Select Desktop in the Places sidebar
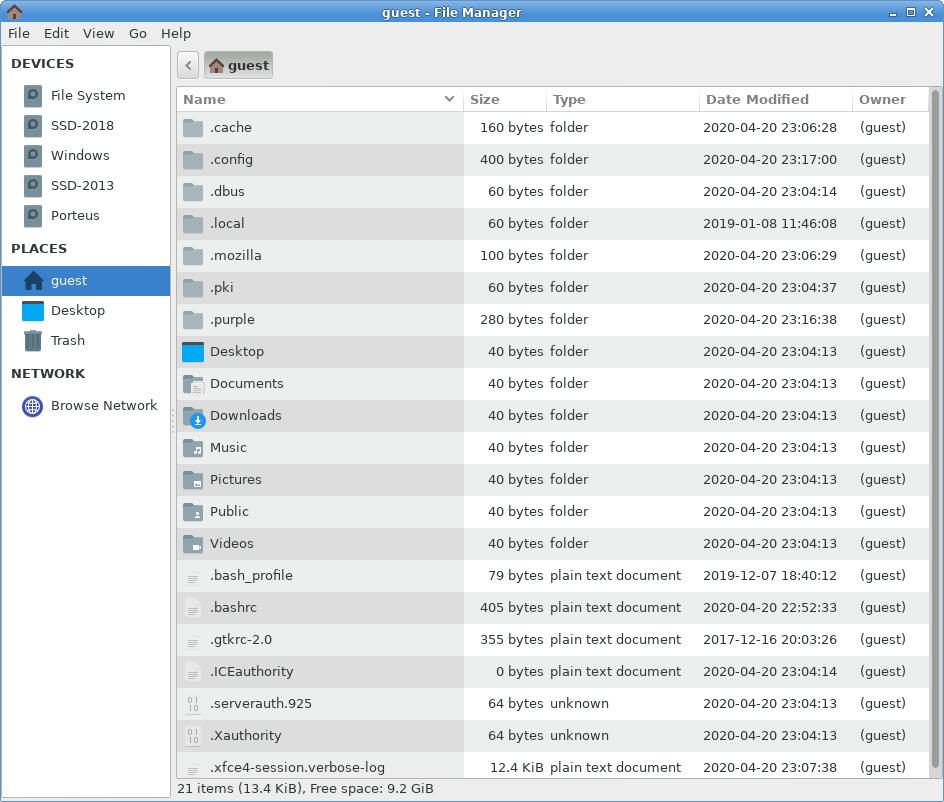 pos(78,311)
